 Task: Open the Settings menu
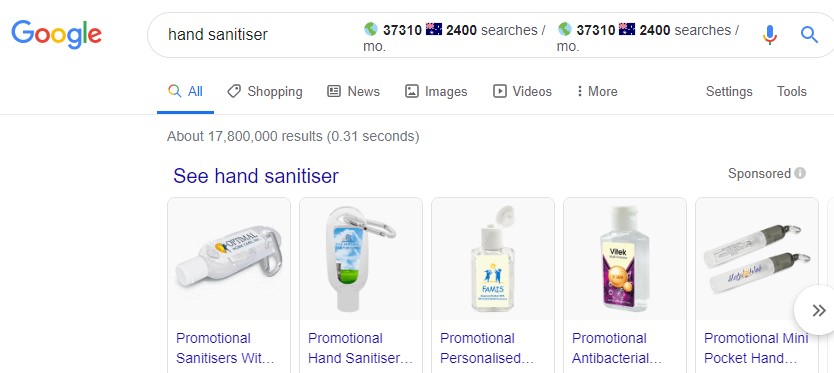[x=729, y=92]
